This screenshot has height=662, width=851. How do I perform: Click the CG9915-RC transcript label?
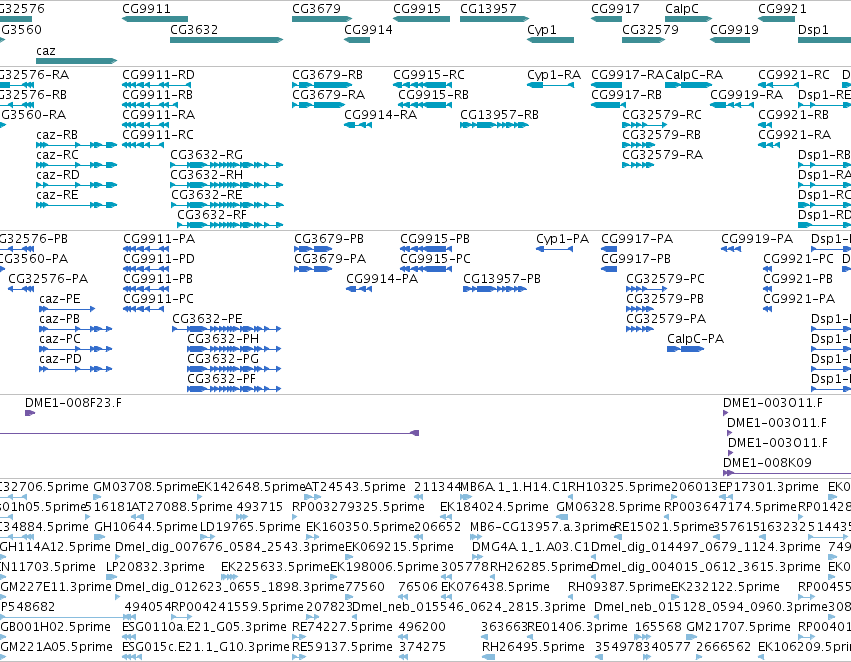(x=429, y=75)
